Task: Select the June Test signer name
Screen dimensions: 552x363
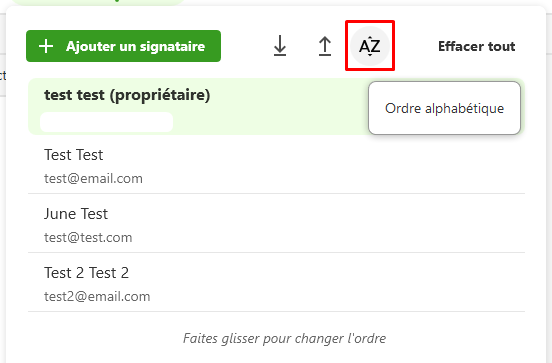Action: point(76,214)
